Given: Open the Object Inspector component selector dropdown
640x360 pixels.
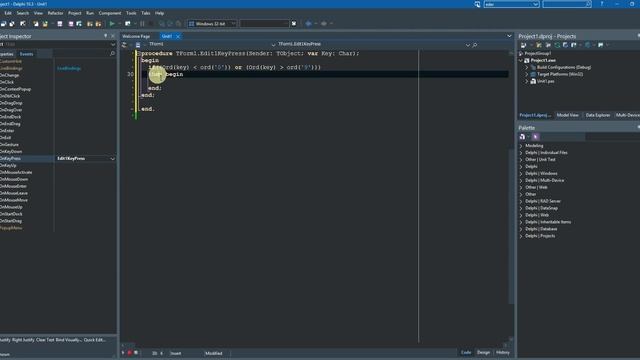Looking at the screenshot, I should pos(113,44).
